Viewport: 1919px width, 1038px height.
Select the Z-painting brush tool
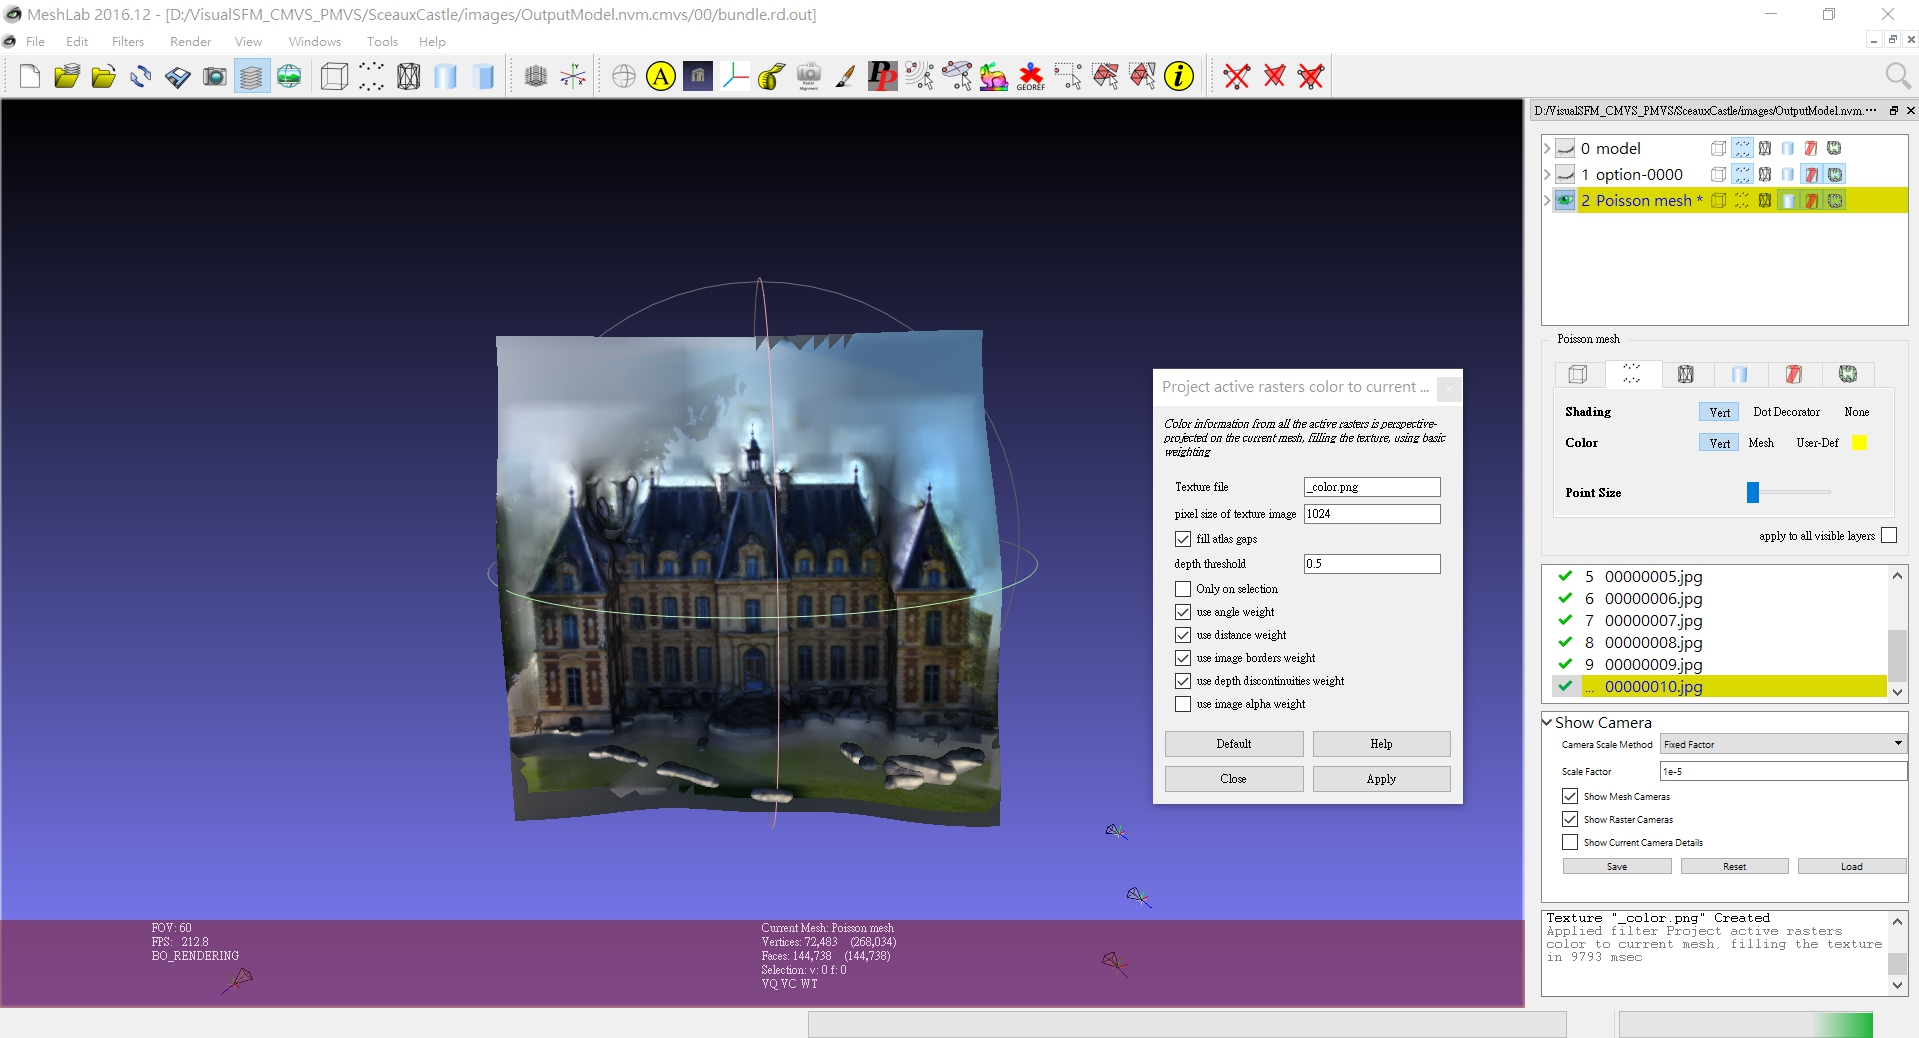(845, 76)
